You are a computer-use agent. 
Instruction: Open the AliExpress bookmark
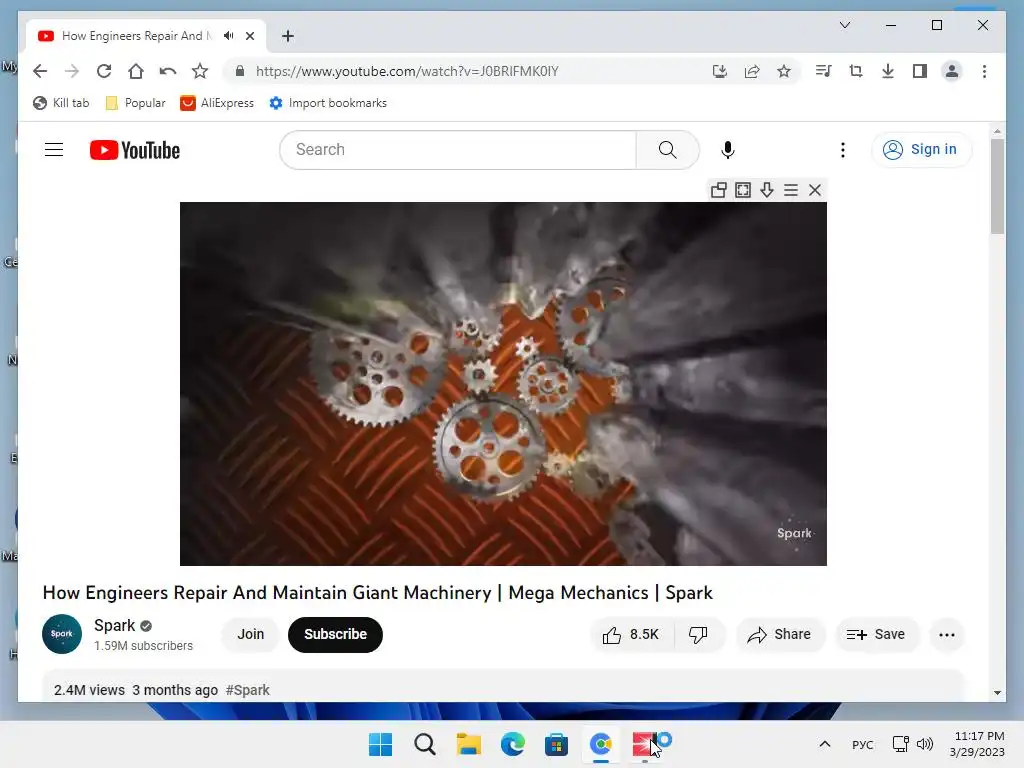coord(217,103)
